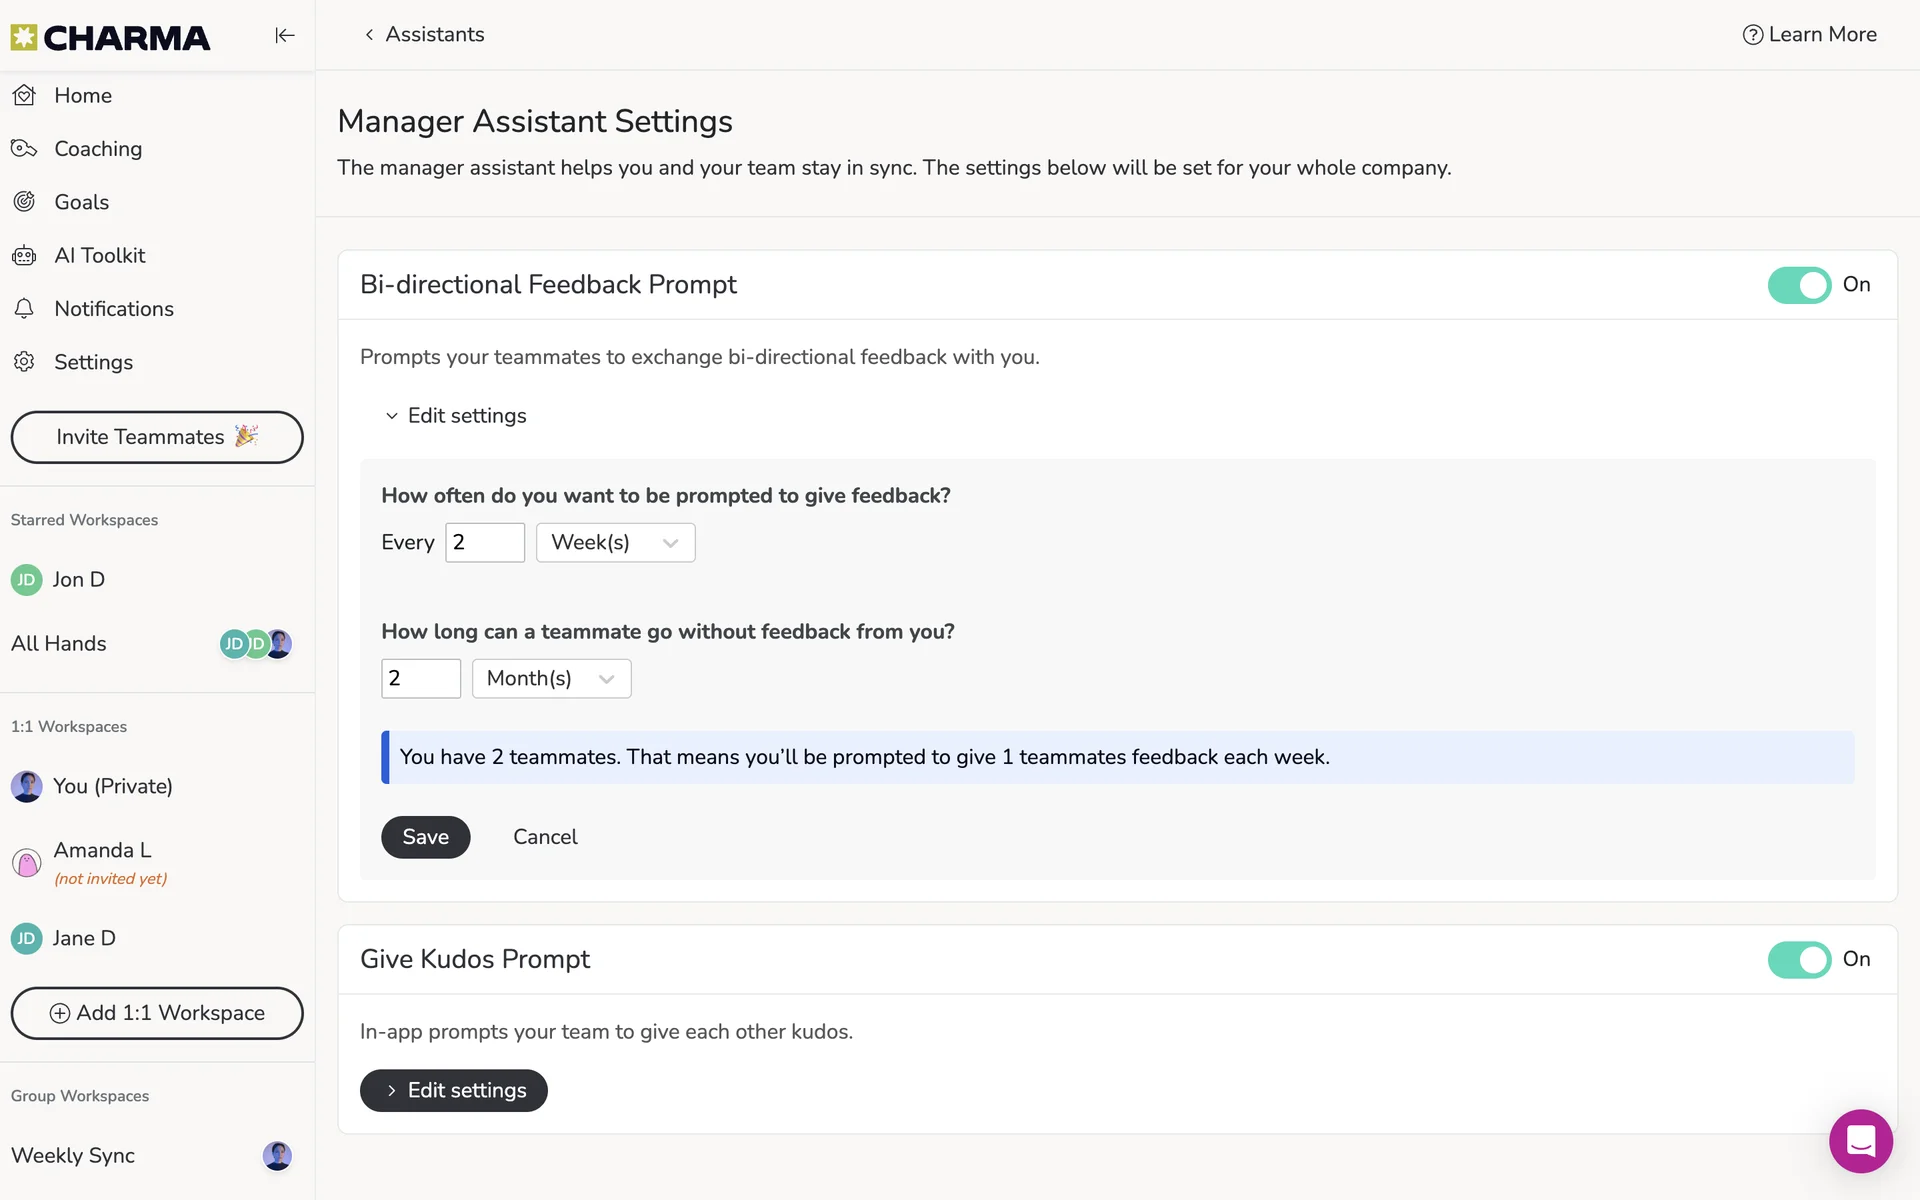Expand Edit settings for Give Kudos

coord(454,1091)
